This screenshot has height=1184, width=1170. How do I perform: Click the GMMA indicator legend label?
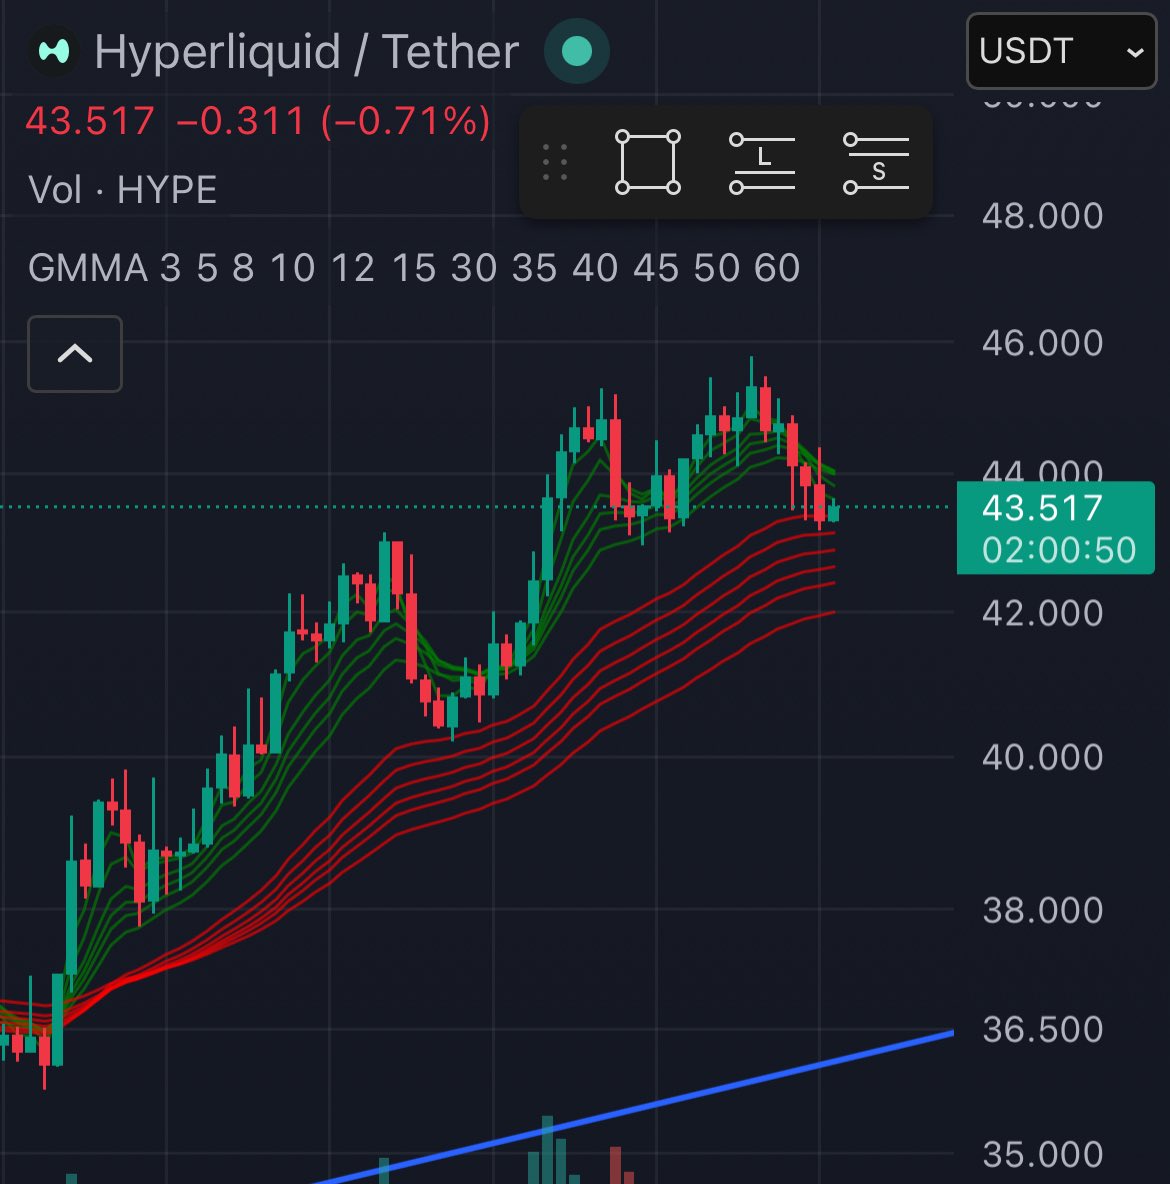click(x=414, y=267)
